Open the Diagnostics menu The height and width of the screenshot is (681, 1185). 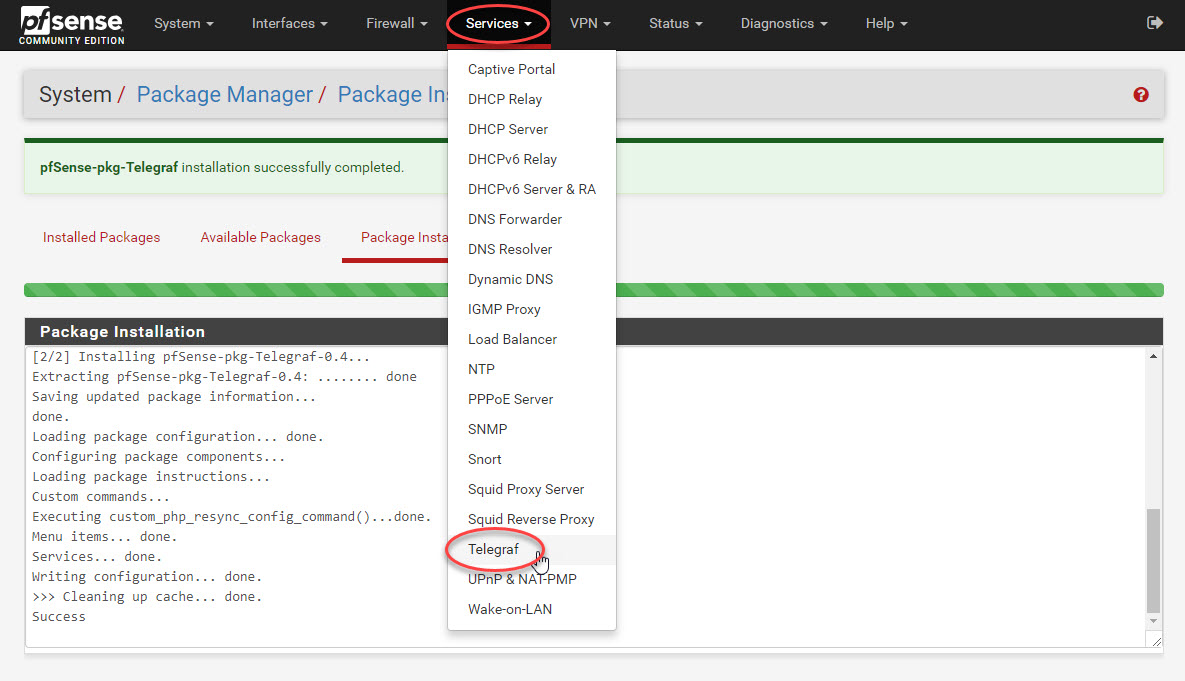tap(784, 23)
